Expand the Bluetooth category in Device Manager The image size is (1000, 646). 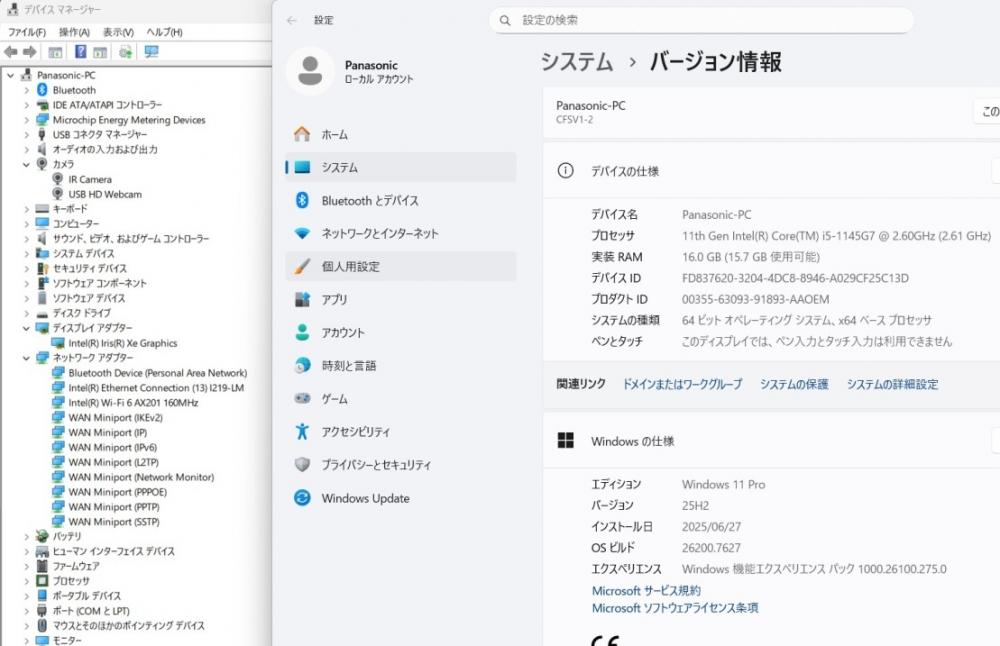[x=26, y=90]
